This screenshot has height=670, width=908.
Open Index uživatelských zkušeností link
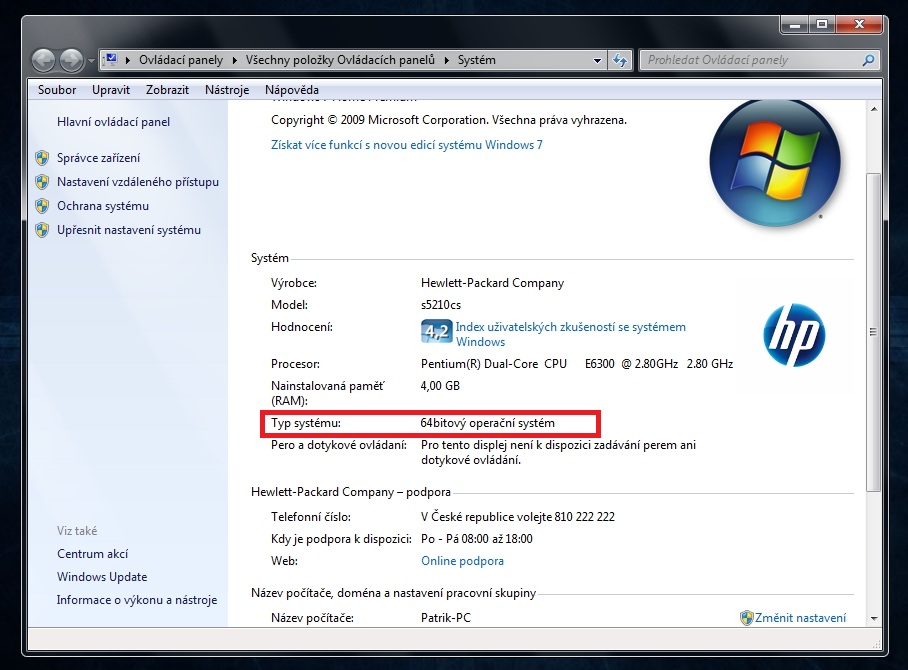point(570,334)
